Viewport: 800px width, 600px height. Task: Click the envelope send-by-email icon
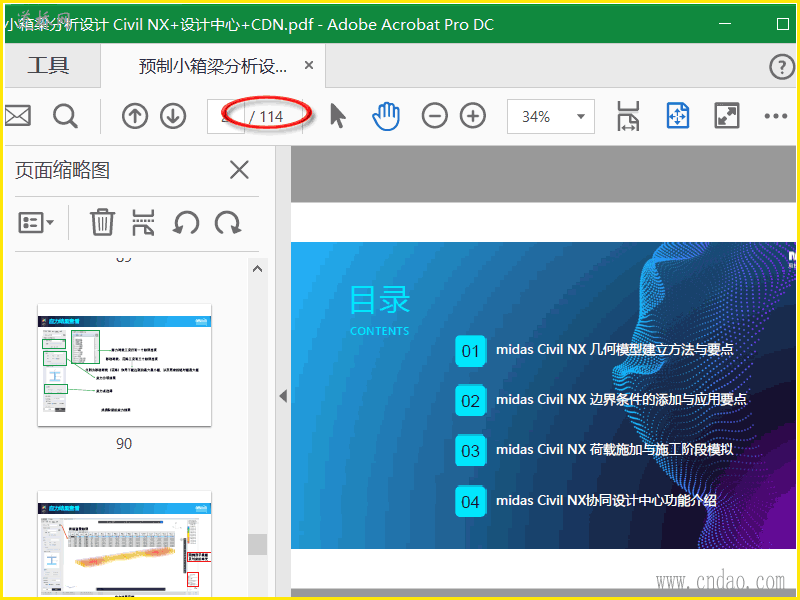click(17, 116)
